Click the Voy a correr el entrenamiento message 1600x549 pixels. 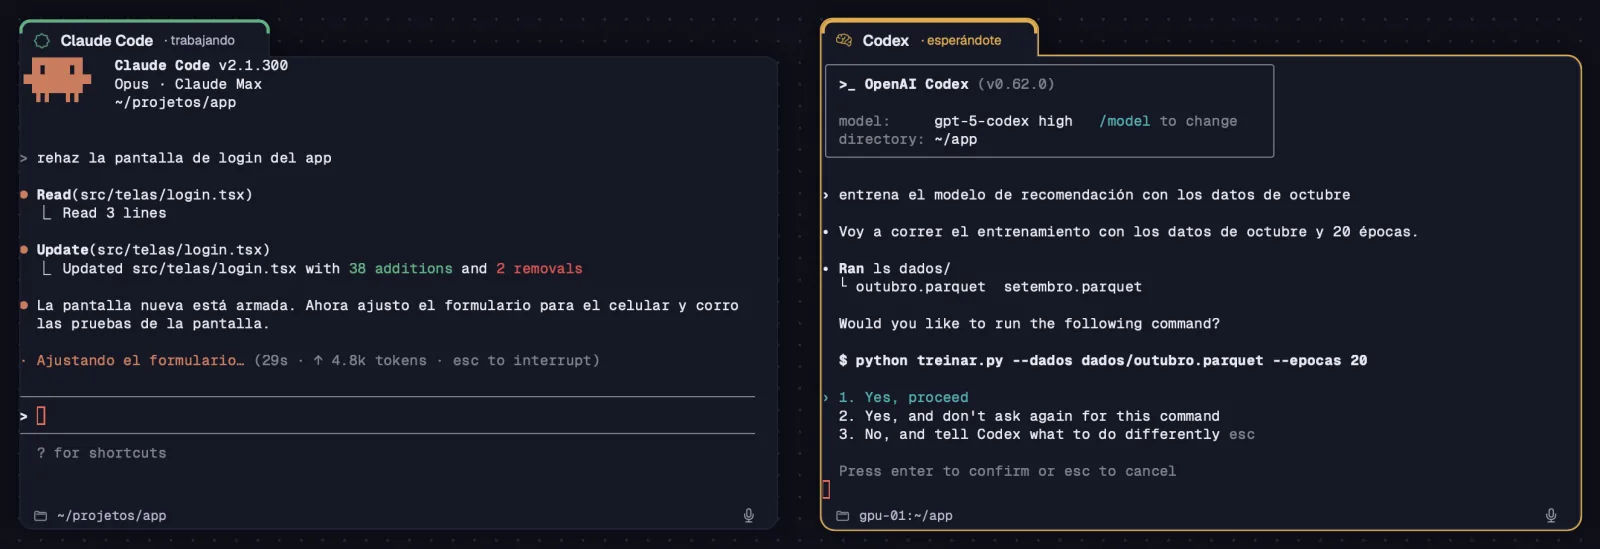[1128, 232]
